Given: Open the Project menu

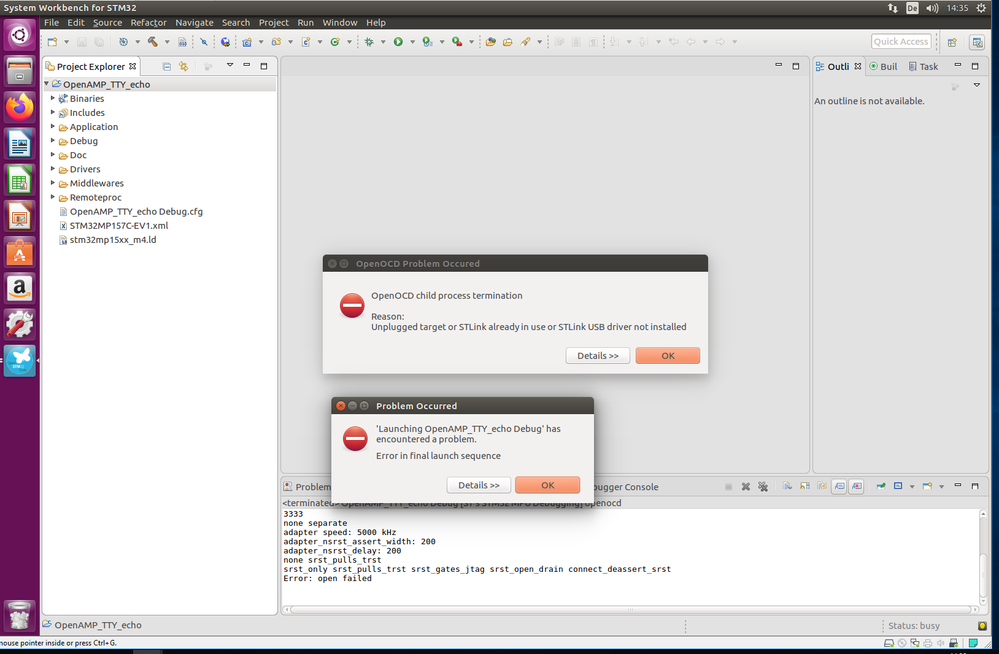Looking at the screenshot, I should [273, 22].
